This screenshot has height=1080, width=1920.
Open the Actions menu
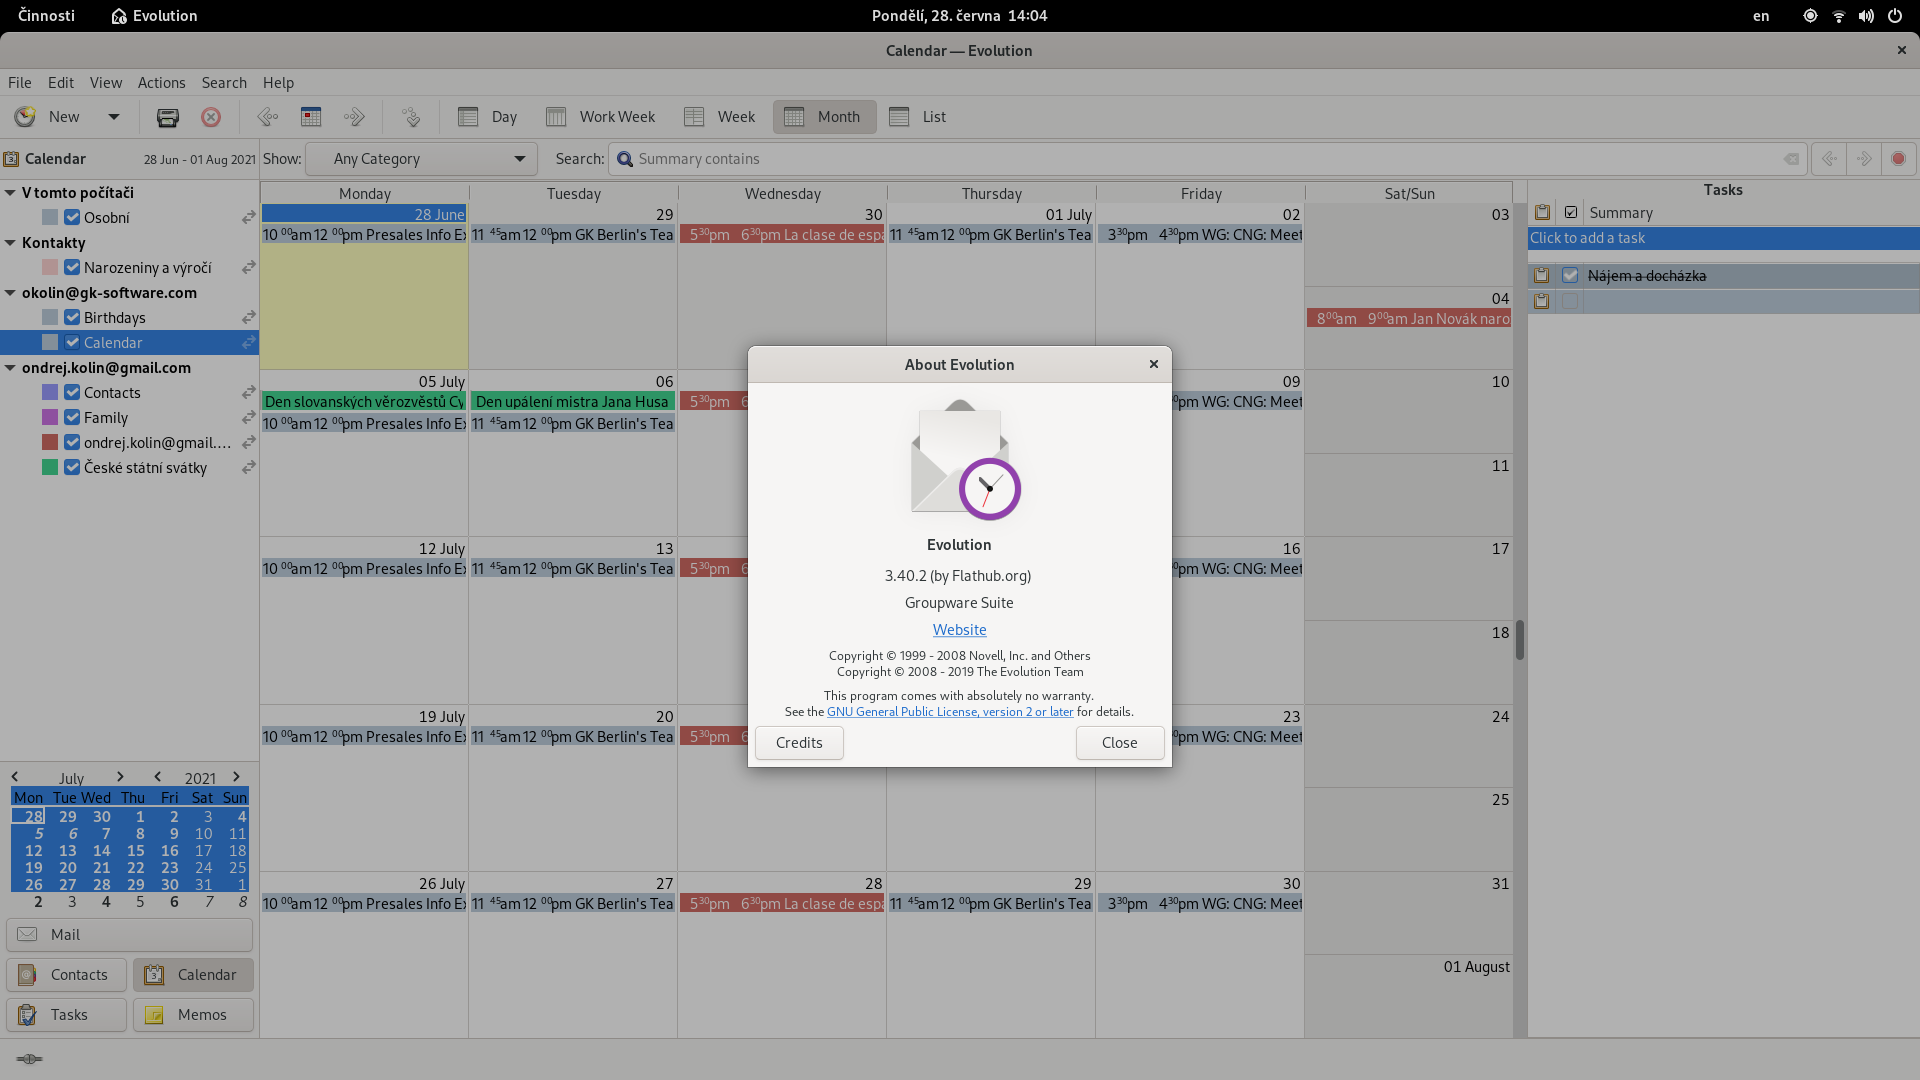161,83
